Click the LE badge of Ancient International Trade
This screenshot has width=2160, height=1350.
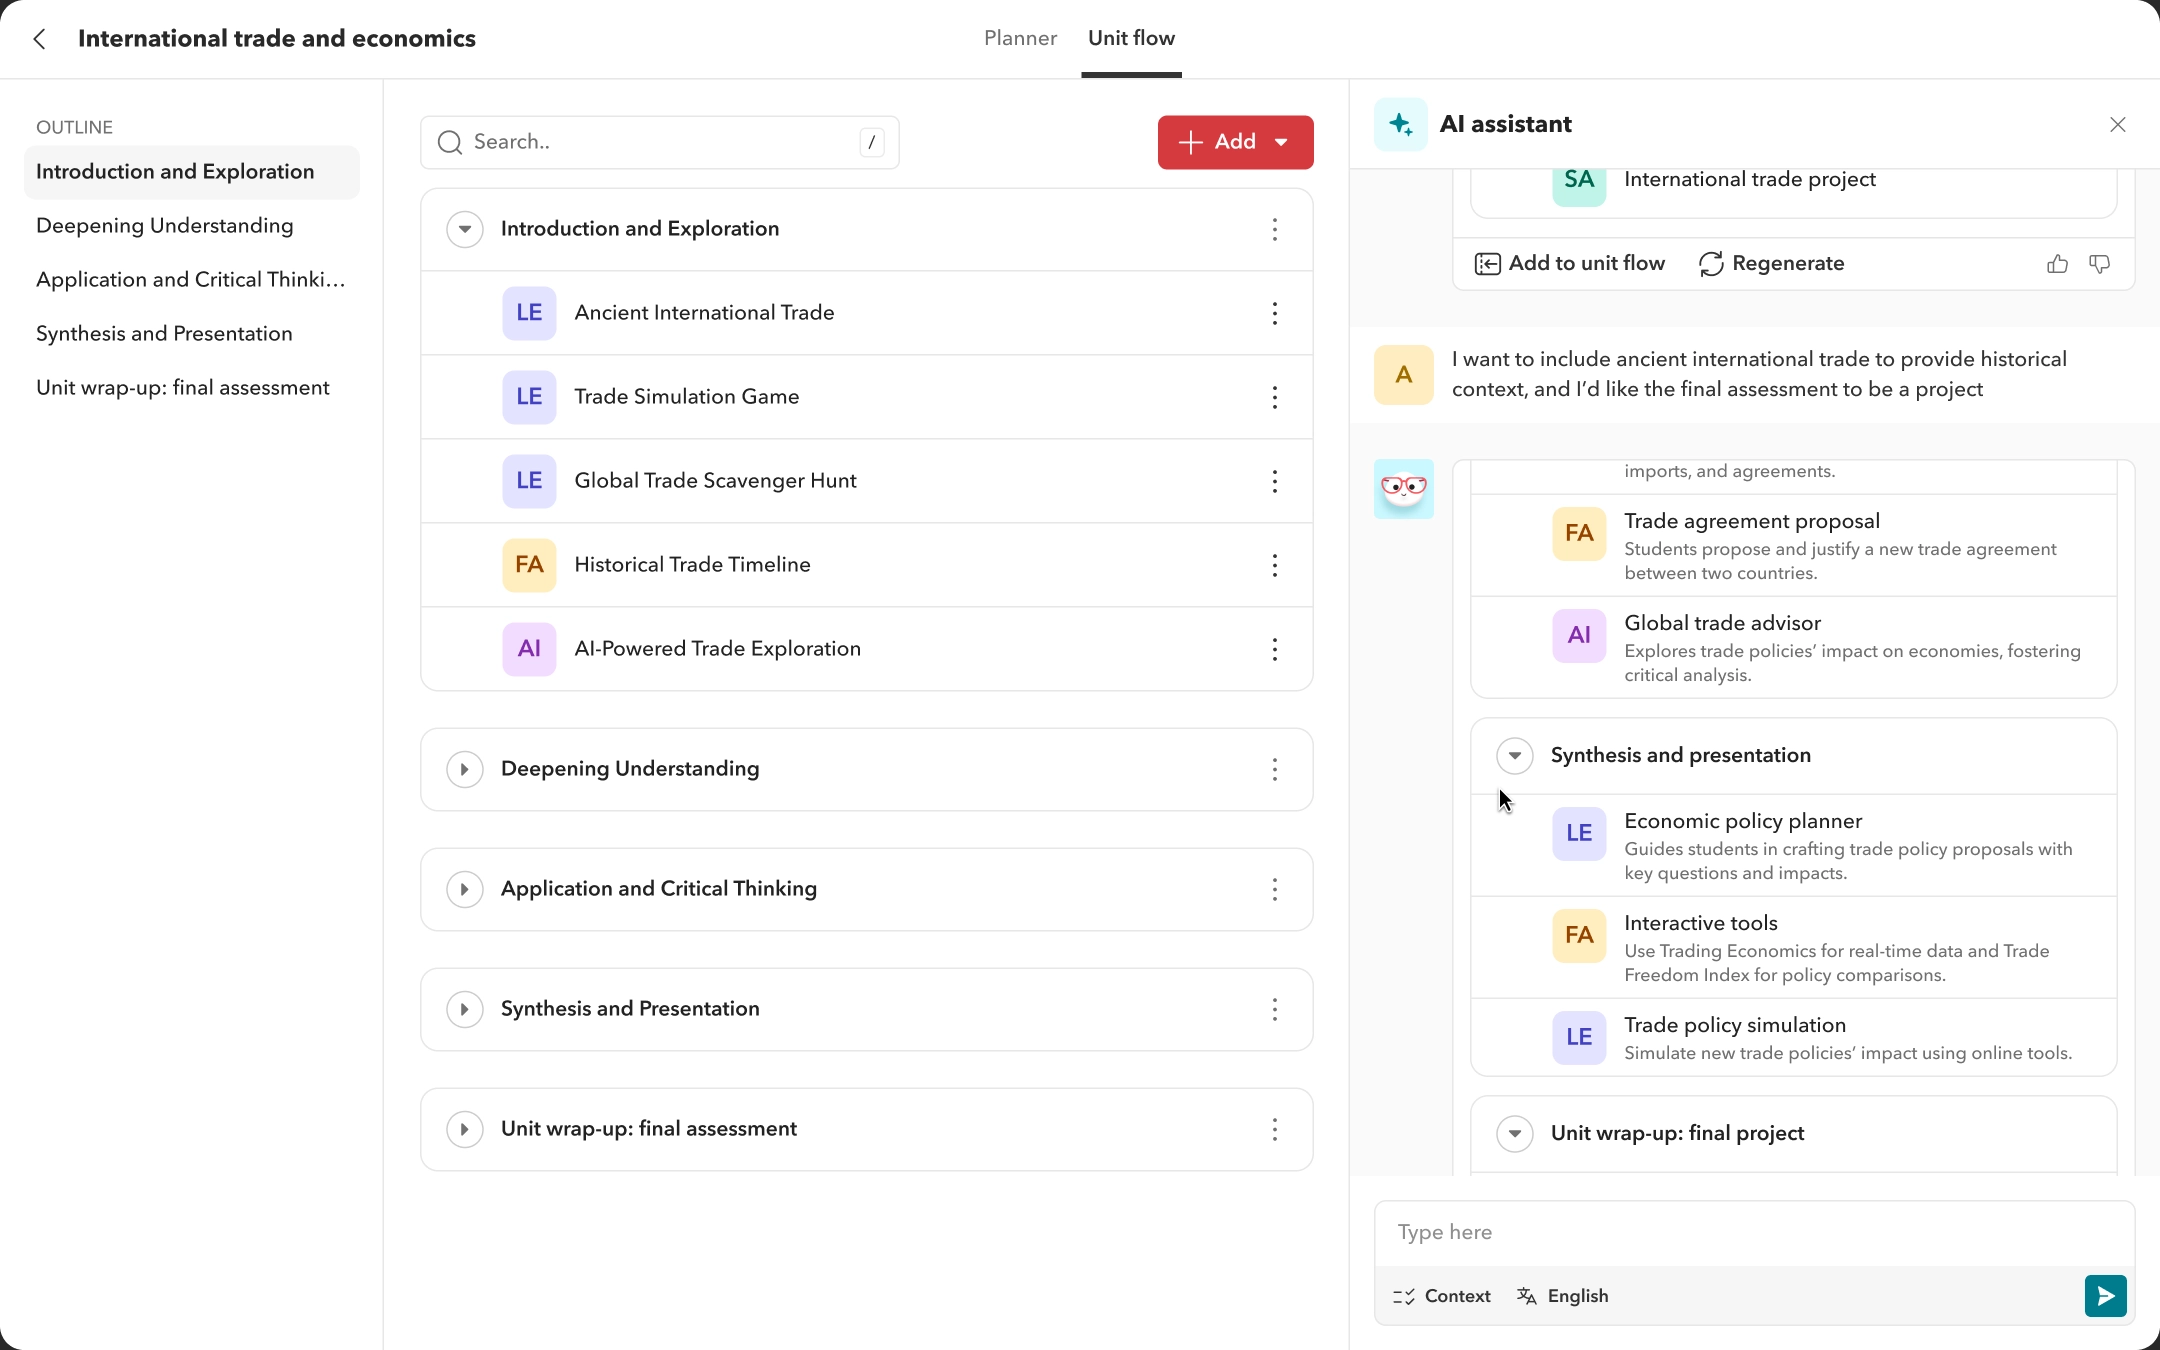(529, 313)
